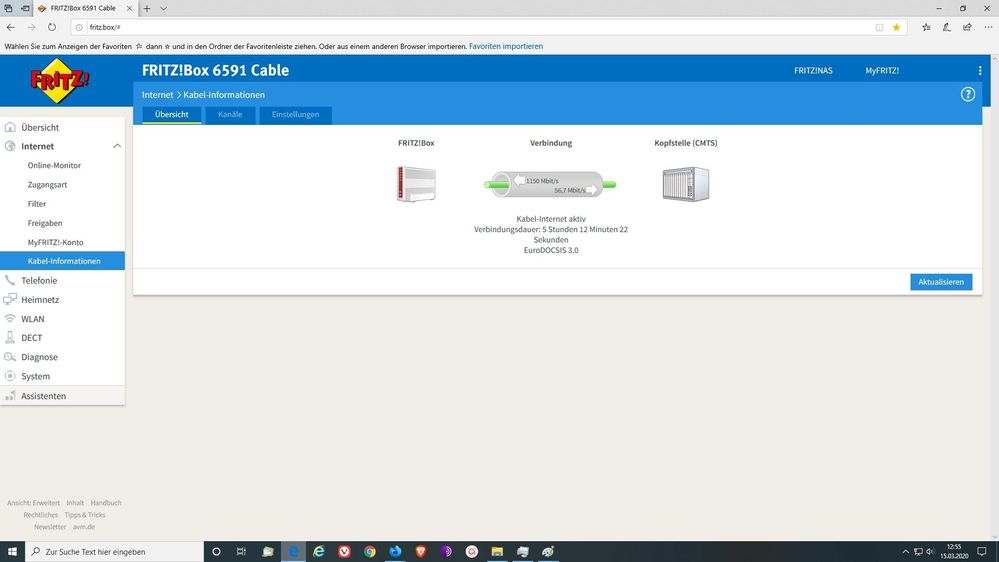999x562 pixels.
Task: Open the help question mark icon
Action: pos(967,94)
